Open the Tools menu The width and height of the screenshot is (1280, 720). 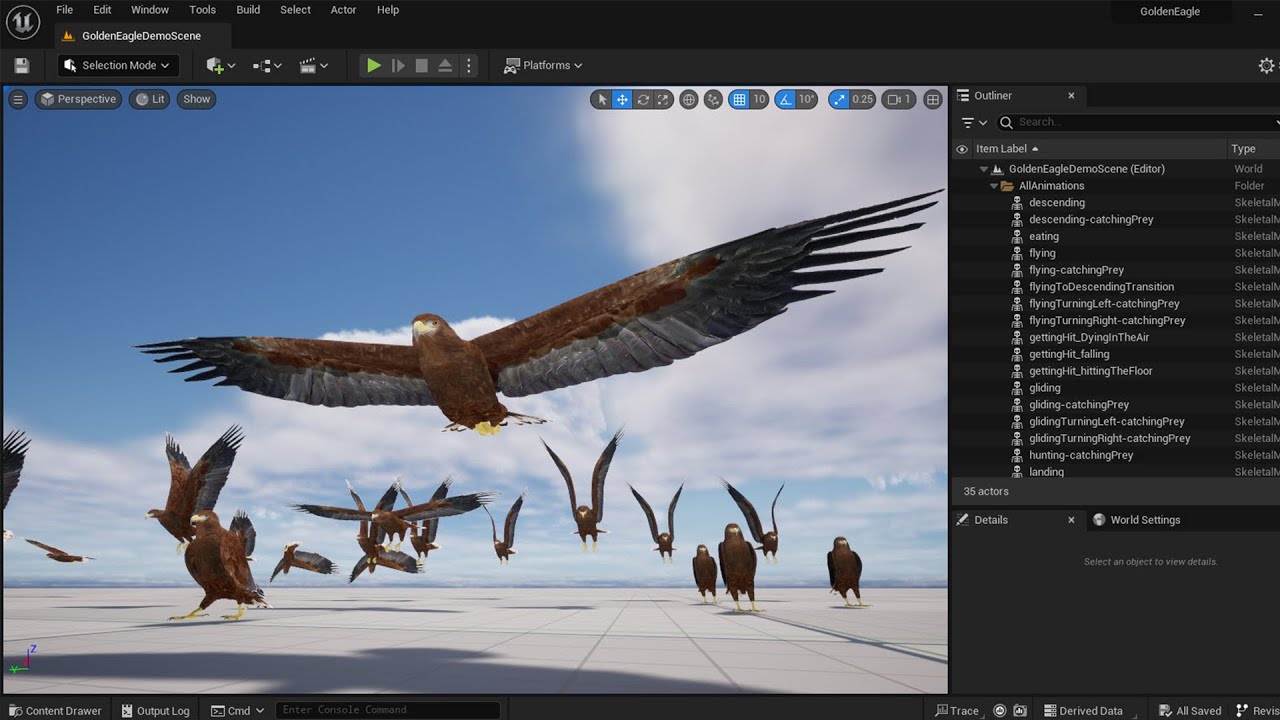[203, 10]
